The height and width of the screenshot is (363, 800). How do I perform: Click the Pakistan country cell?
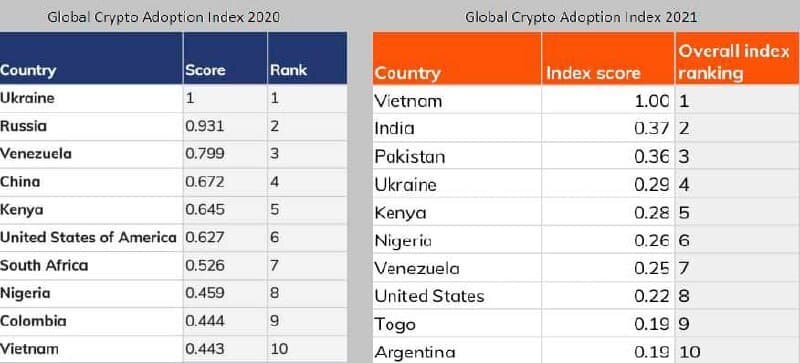tap(457, 156)
